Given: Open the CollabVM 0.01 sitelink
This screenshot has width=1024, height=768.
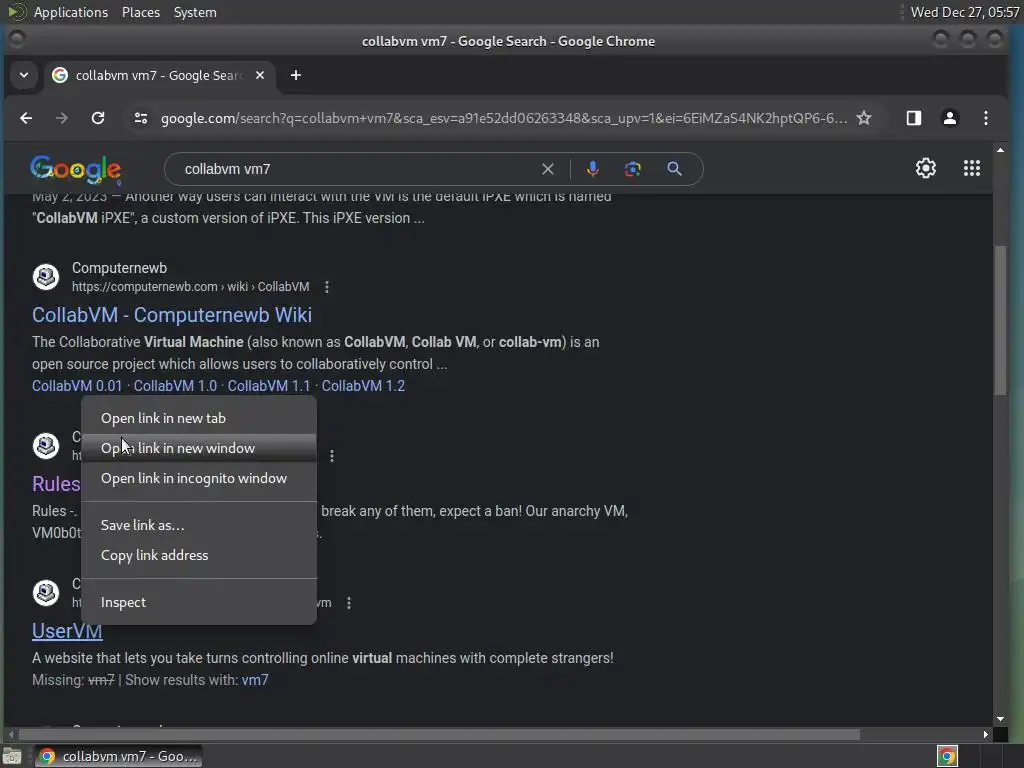Looking at the screenshot, I should click(x=77, y=386).
